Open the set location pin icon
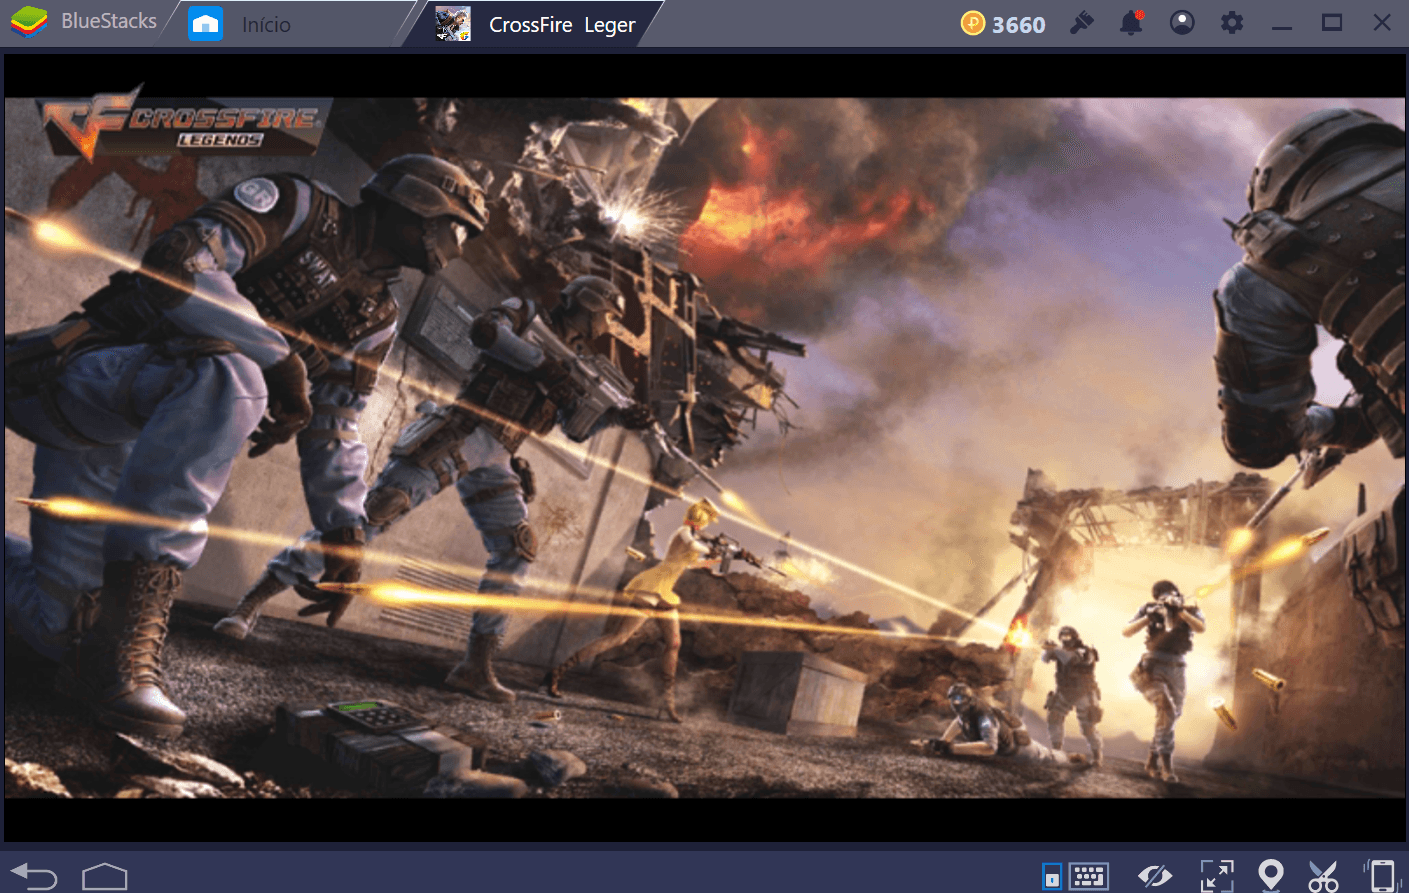This screenshot has height=893, width=1409. pyautogui.click(x=1270, y=876)
